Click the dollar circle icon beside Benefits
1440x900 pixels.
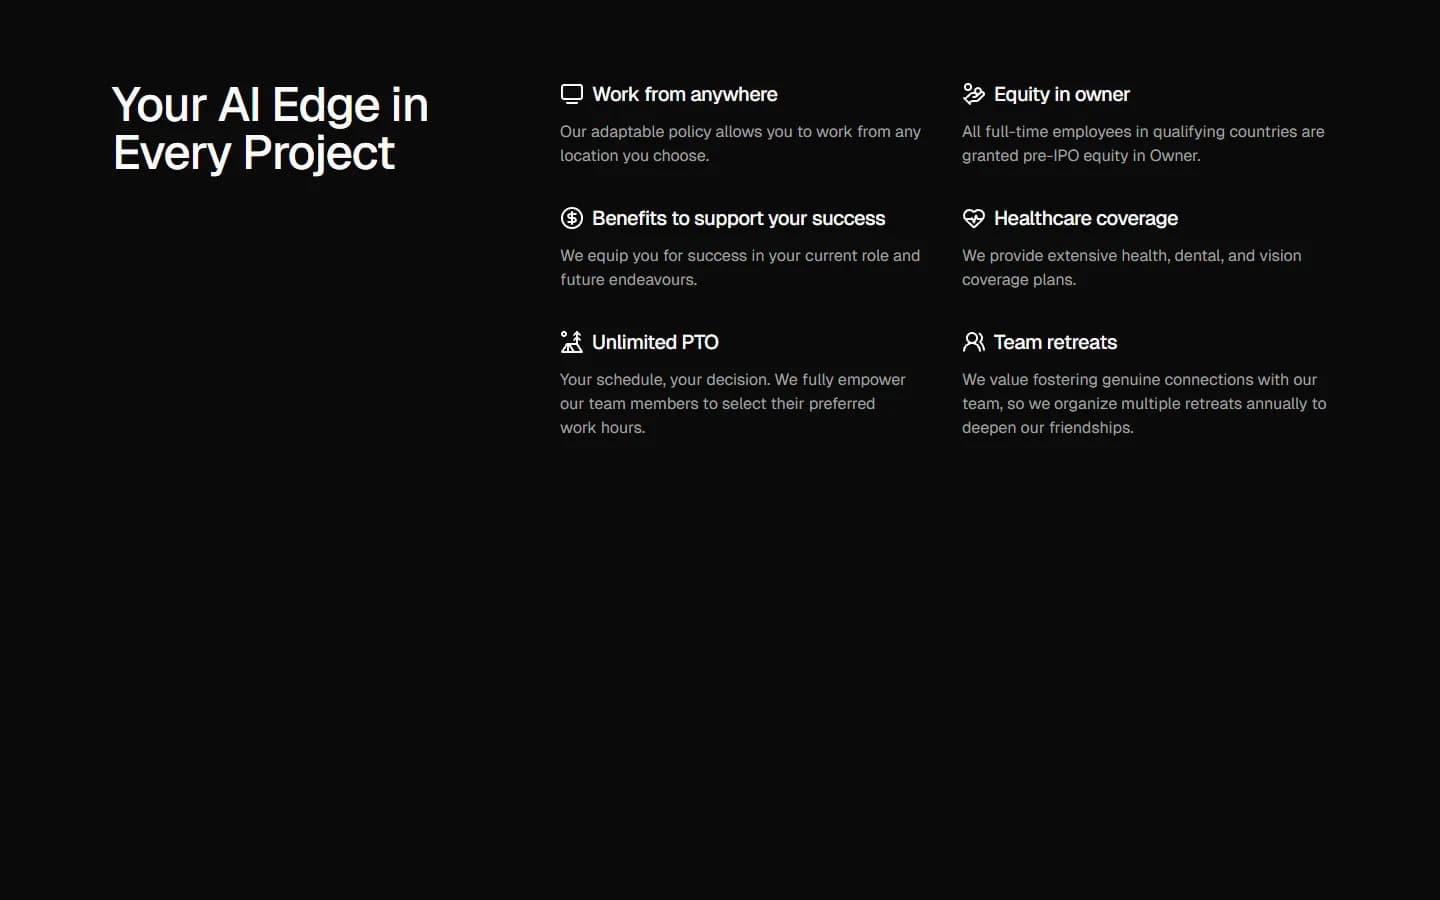click(571, 218)
